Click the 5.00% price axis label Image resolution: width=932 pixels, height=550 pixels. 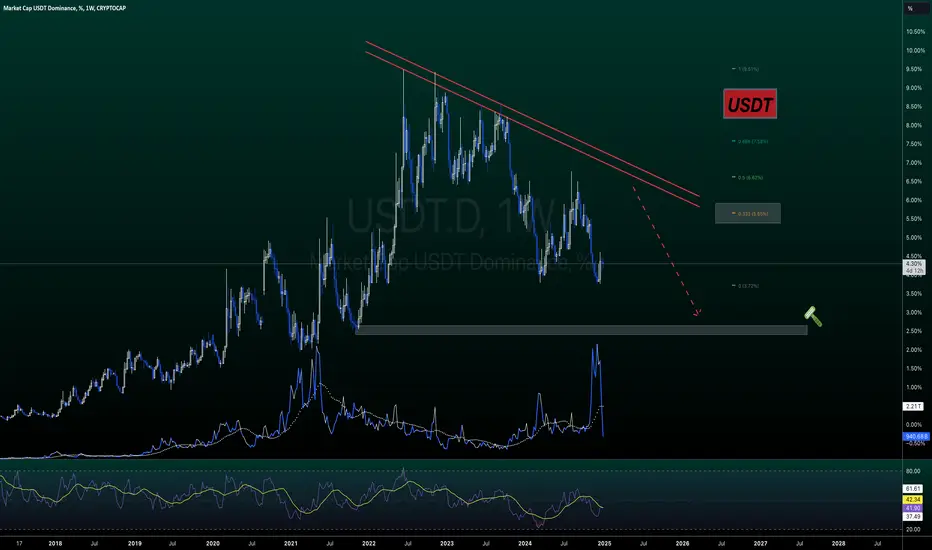point(914,238)
